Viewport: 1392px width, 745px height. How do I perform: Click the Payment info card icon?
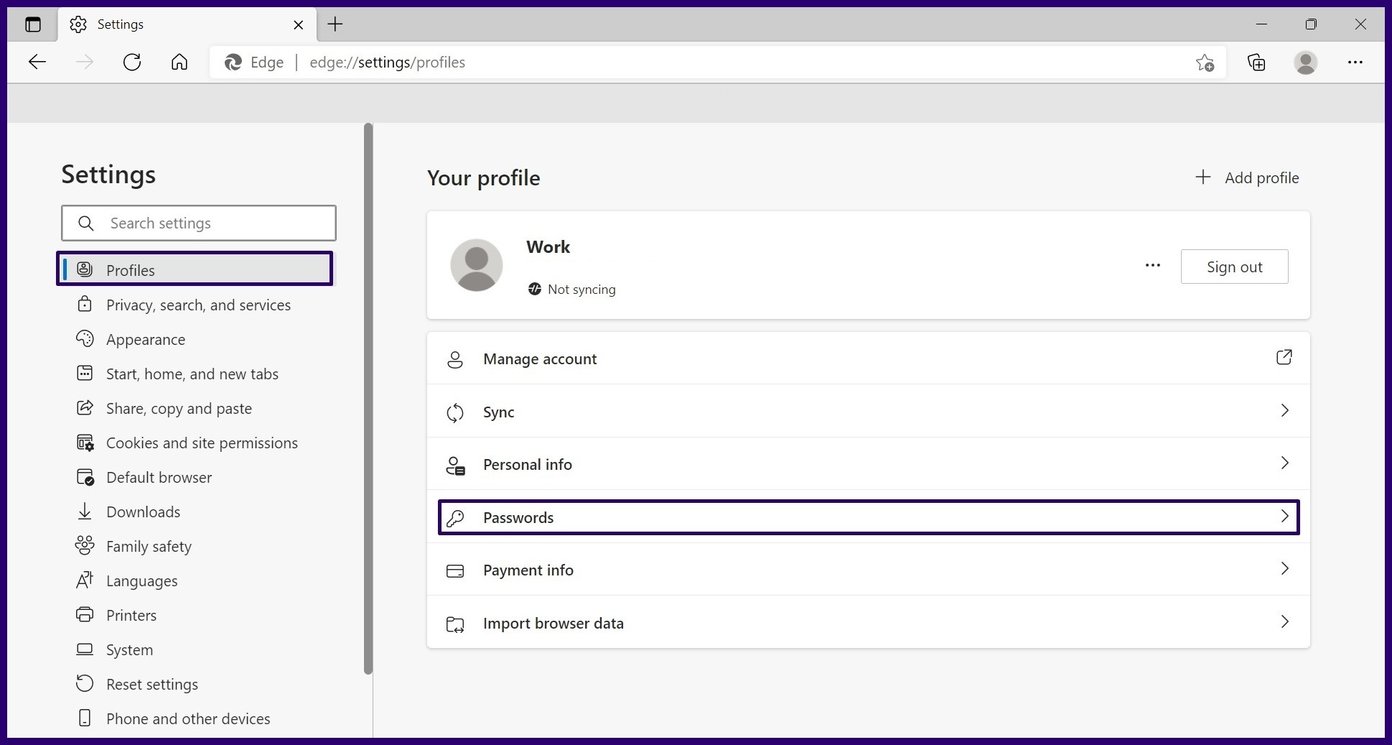[455, 571]
